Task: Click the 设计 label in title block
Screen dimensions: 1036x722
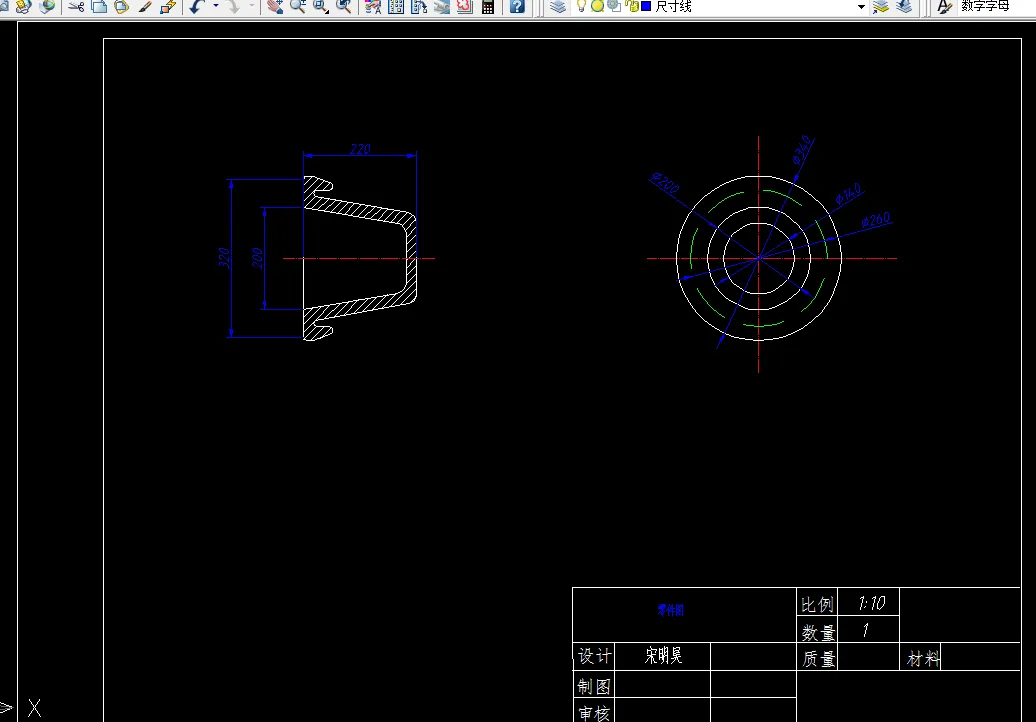Action: 595,656
